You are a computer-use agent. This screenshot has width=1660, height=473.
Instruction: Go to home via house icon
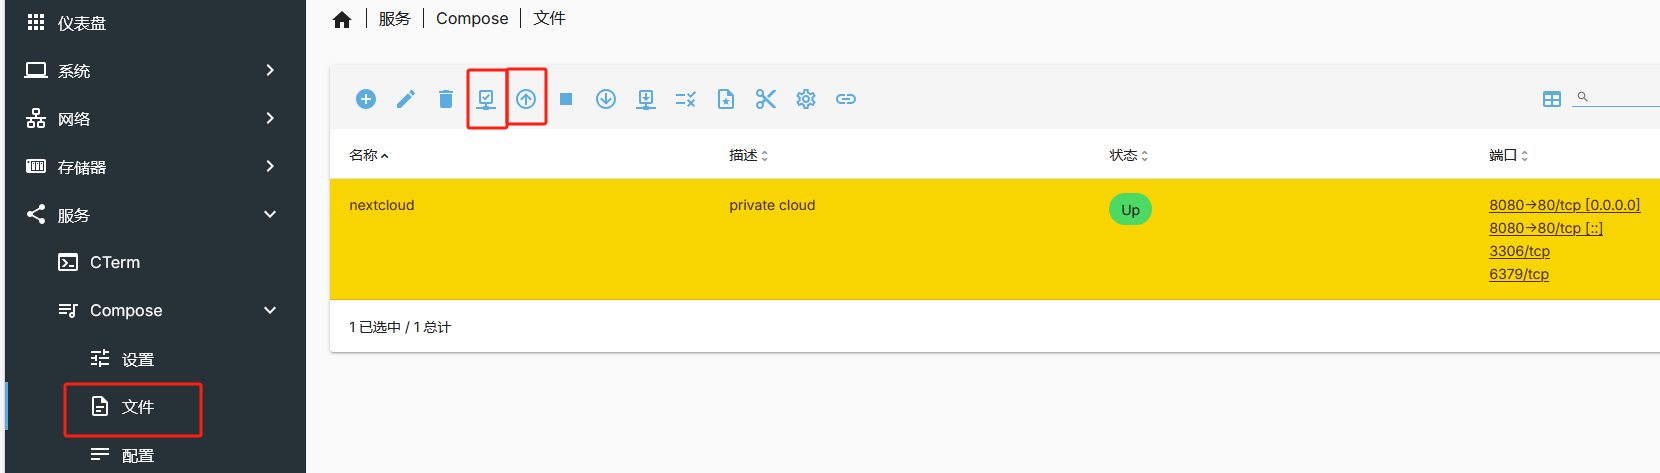click(342, 20)
